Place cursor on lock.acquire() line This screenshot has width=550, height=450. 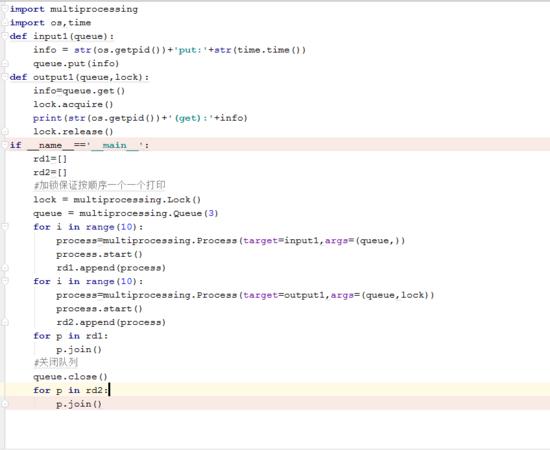[x=73, y=104]
